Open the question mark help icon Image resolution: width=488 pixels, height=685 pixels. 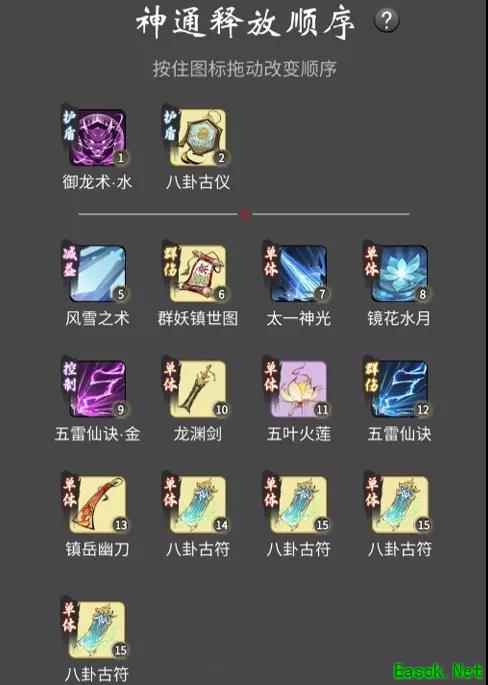[387, 21]
